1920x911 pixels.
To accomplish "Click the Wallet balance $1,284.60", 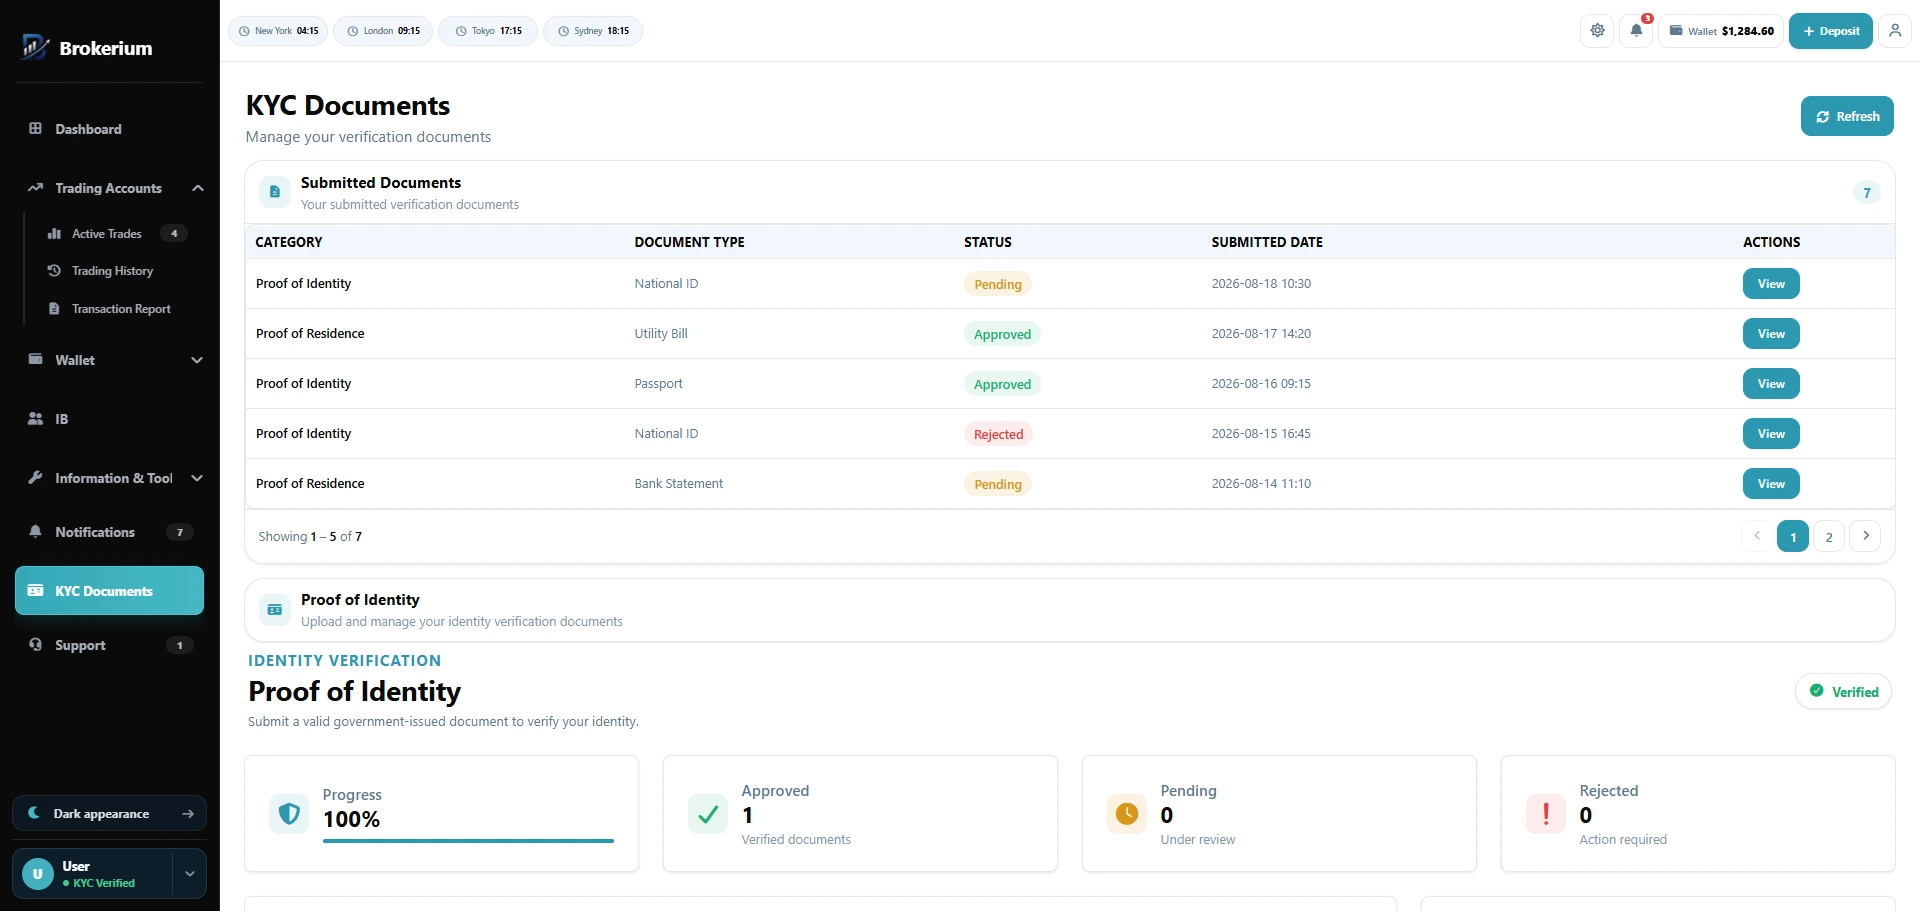I will coord(1721,31).
